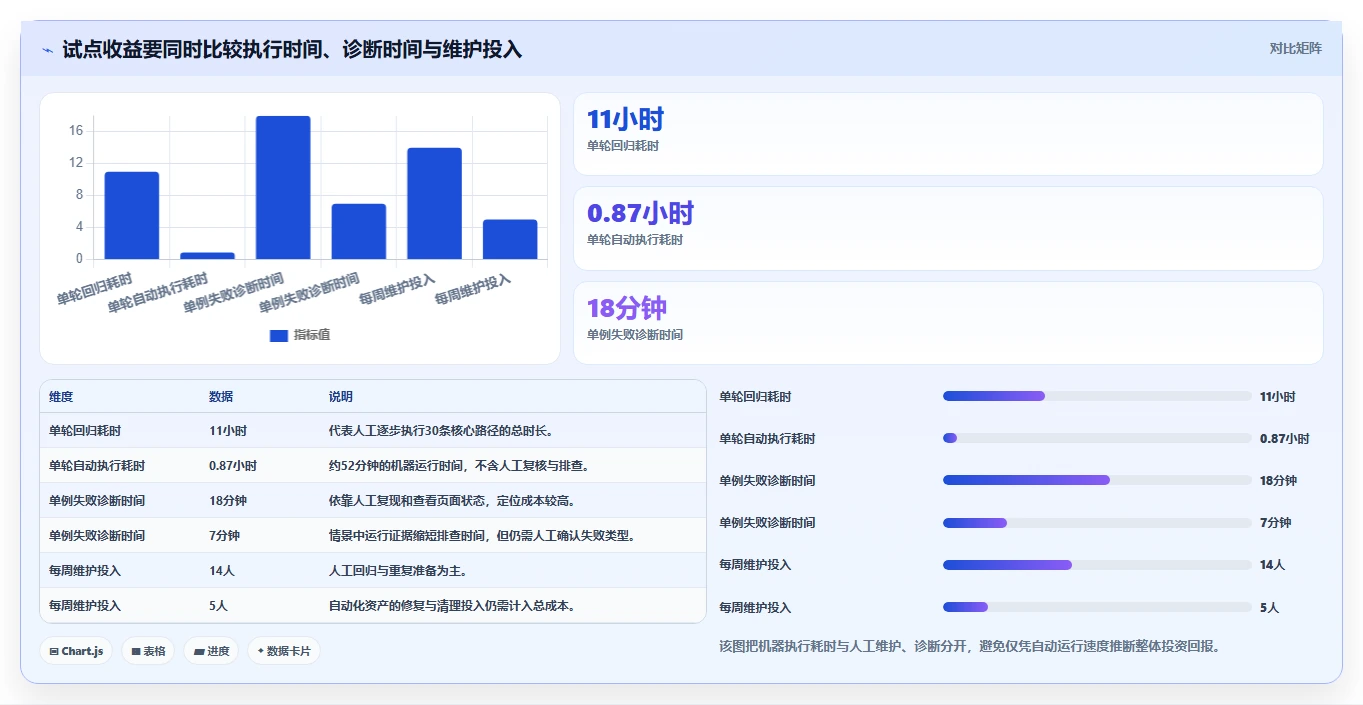Click the 14人 progress bar
1363x705 pixels.
pos(1097,565)
